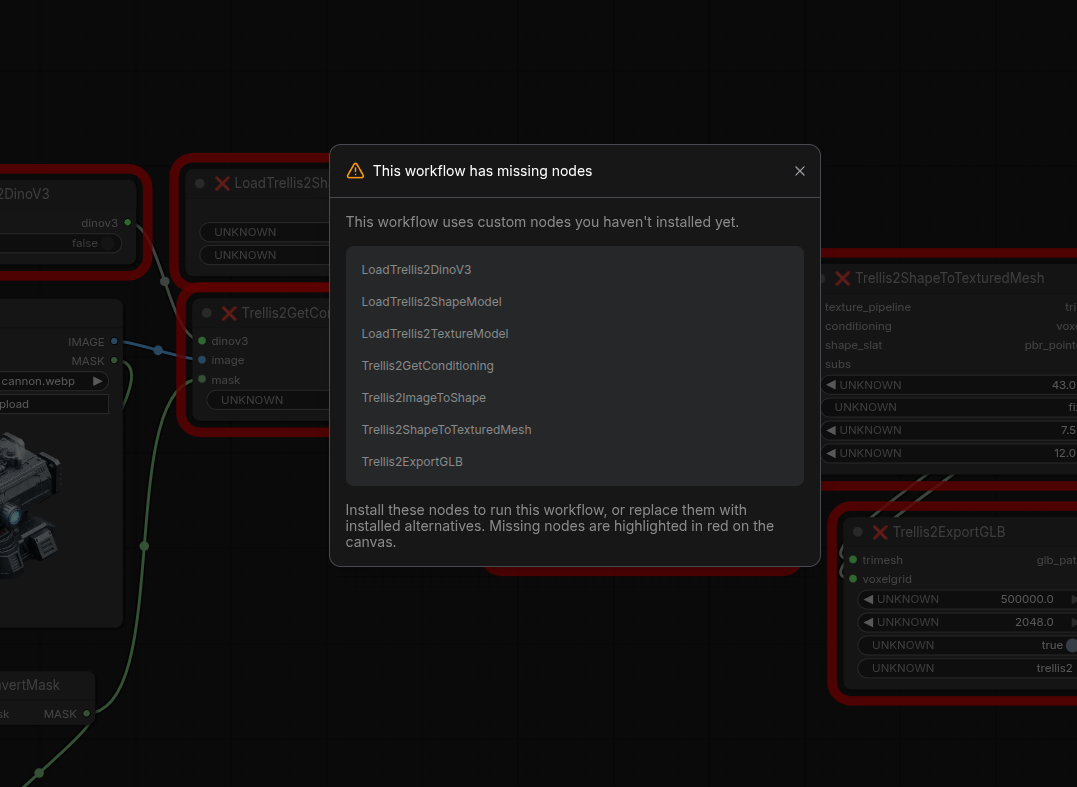Click the voxelgrid input socket
Viewport: 1077px width, 787px height.
(853, 579)
